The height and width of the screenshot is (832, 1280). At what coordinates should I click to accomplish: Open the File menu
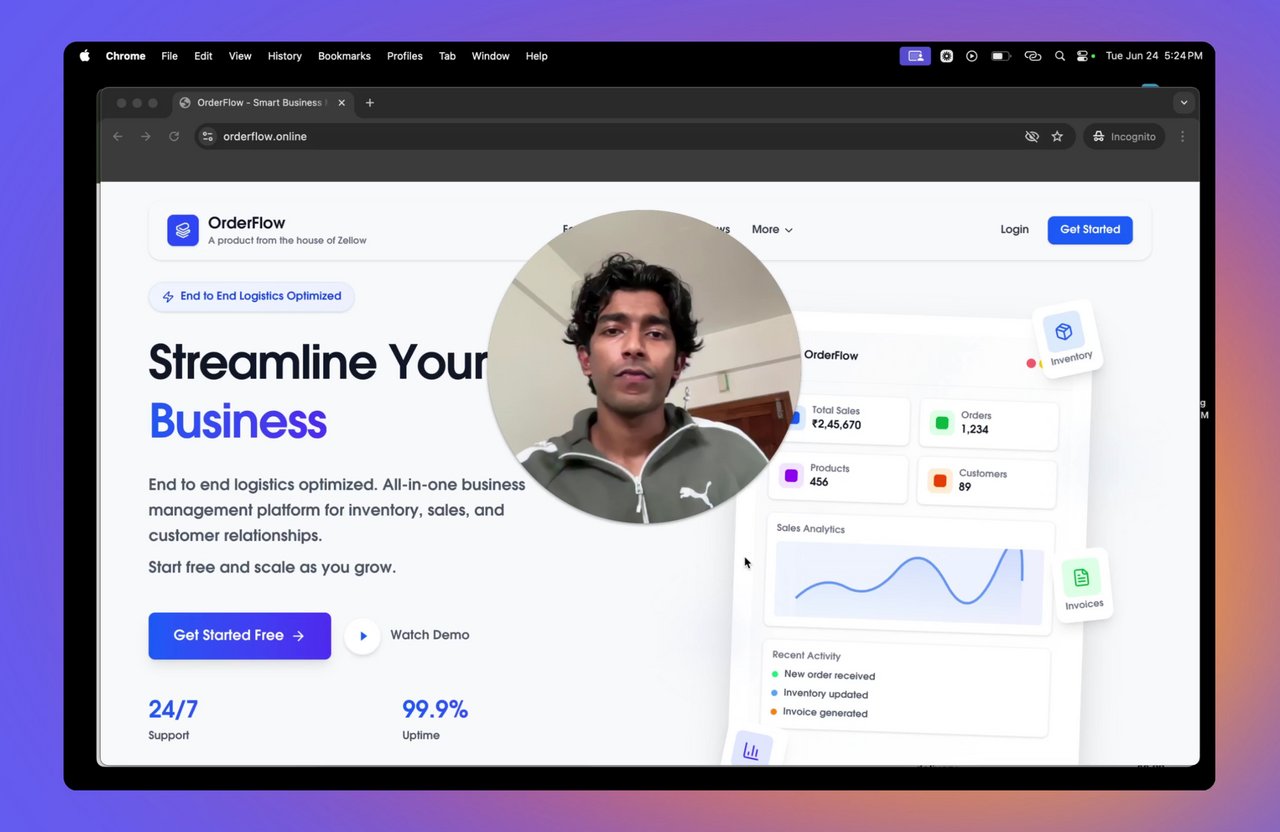170,56
